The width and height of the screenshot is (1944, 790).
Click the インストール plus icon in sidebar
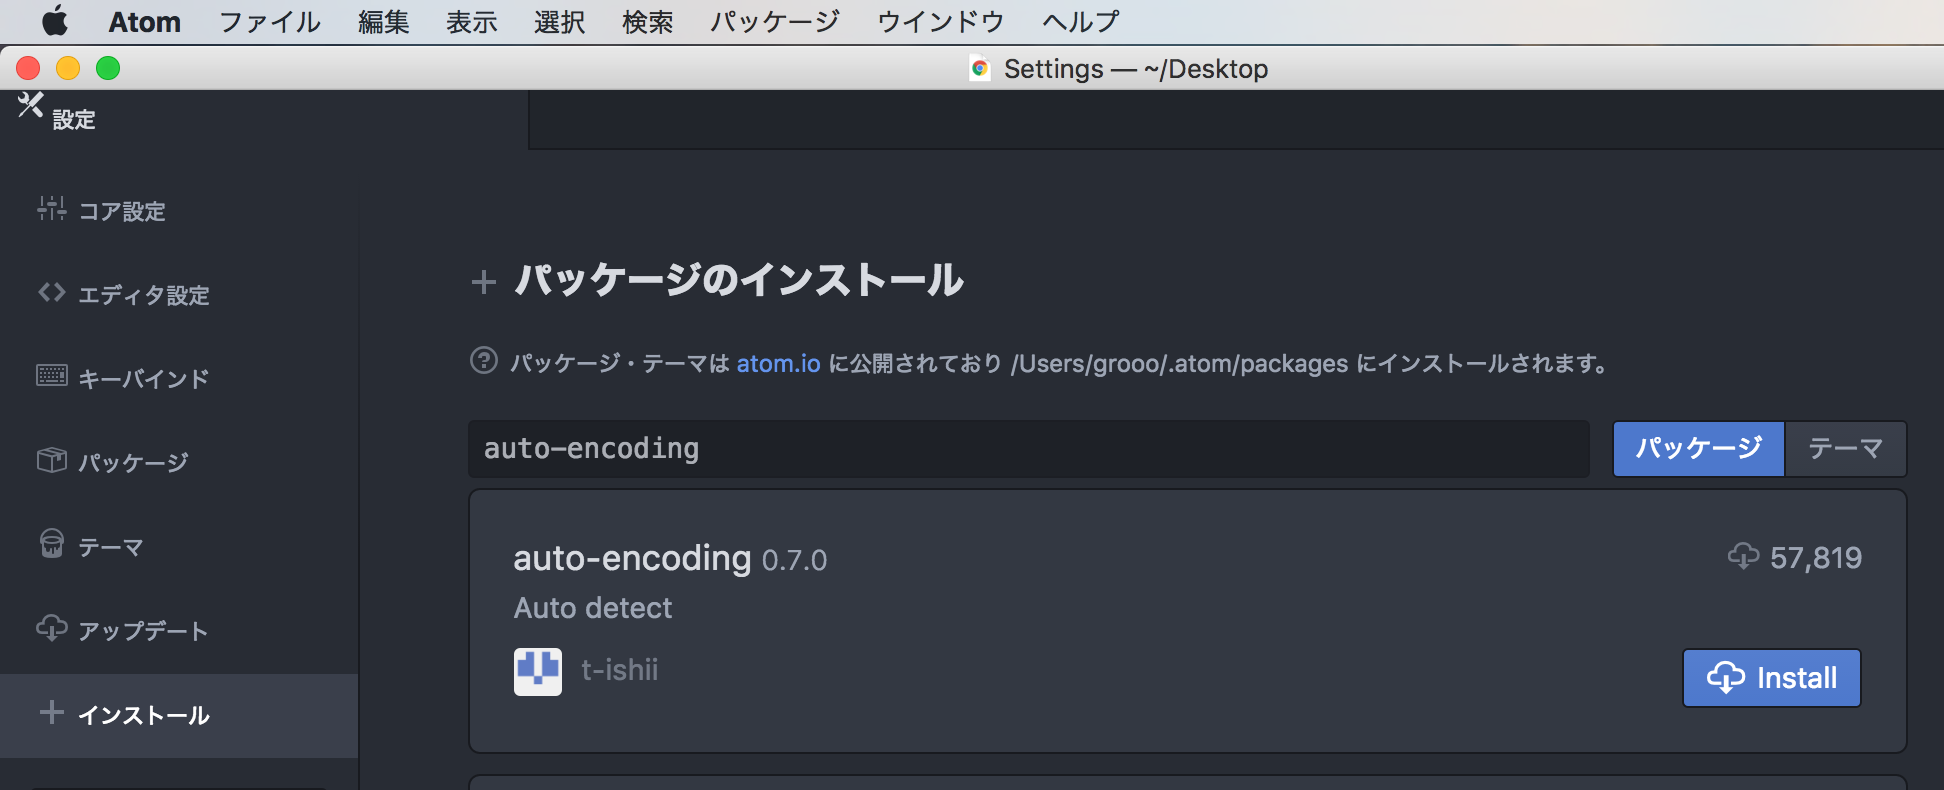52,712
